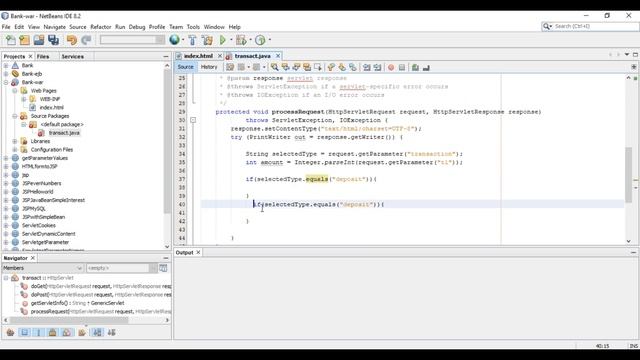Switch to the index.html editor tab
This screenshot has height=360, width=640.
tap(198, 56)
